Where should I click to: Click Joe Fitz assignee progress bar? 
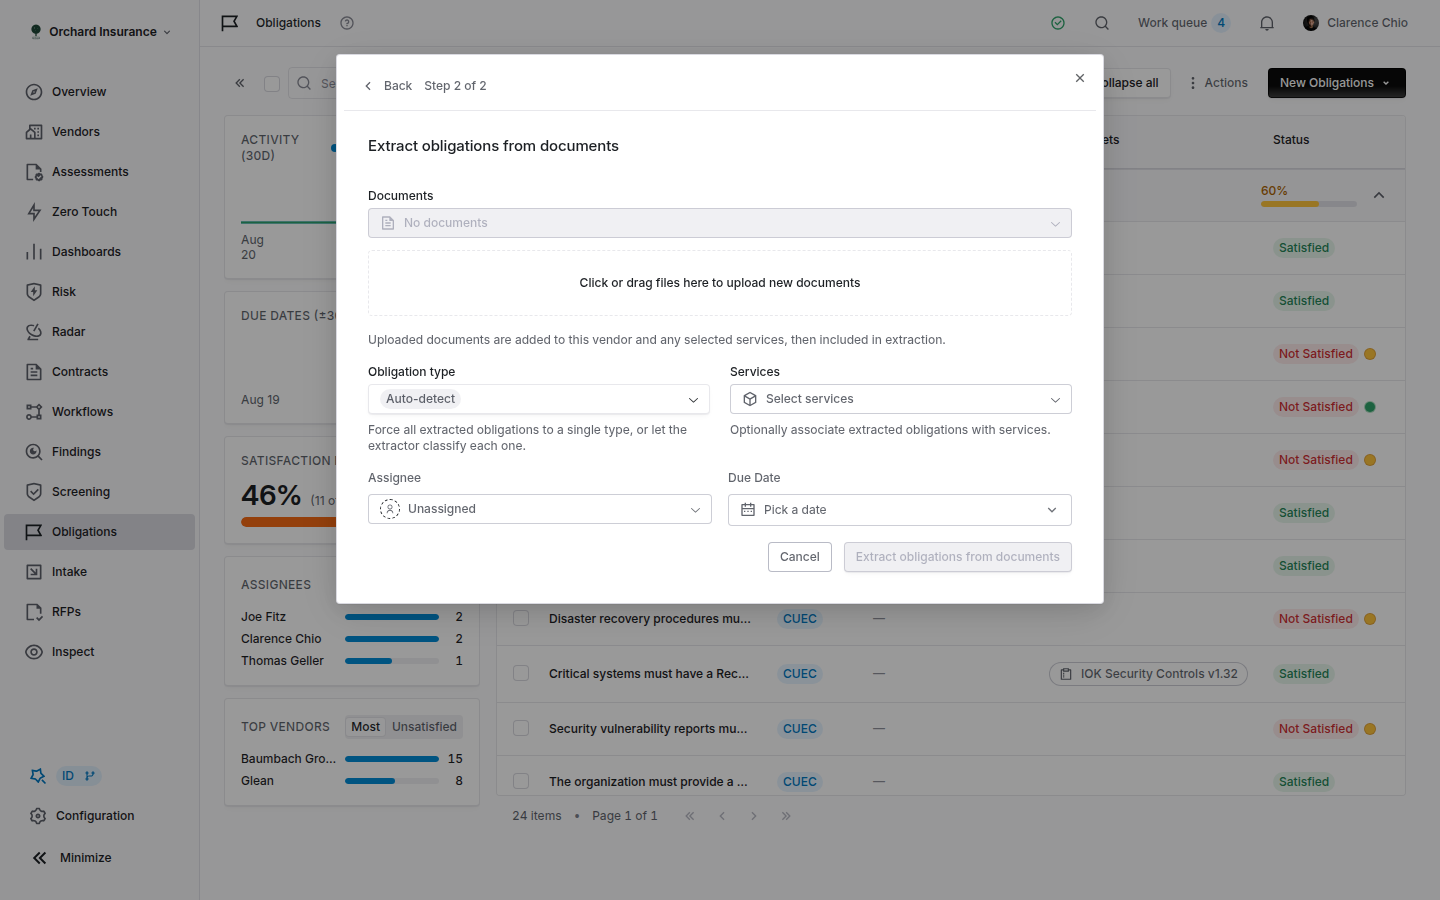[x=392, y=617]
